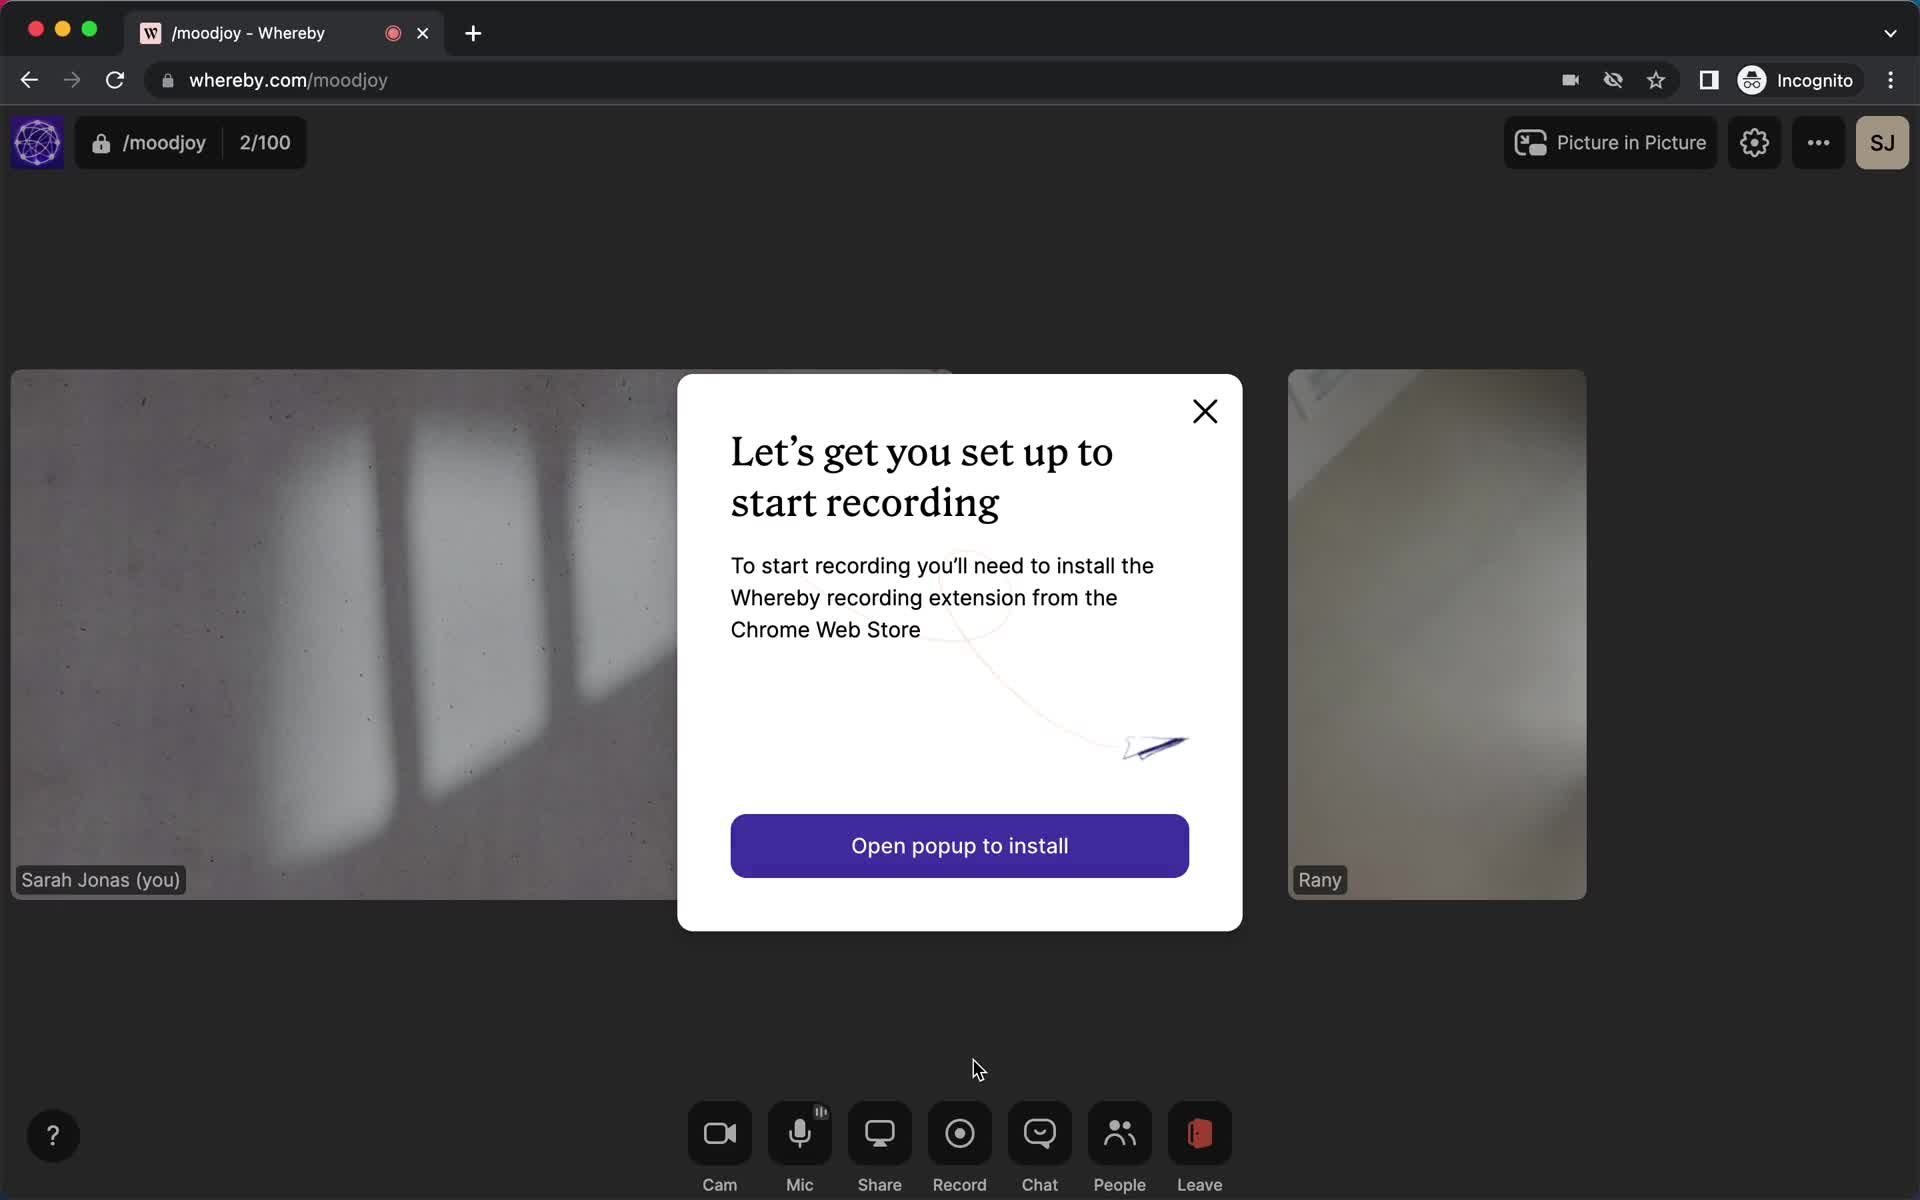Click the Record button in the toolbar
1920x1200 pixels.
point(959,1133)
